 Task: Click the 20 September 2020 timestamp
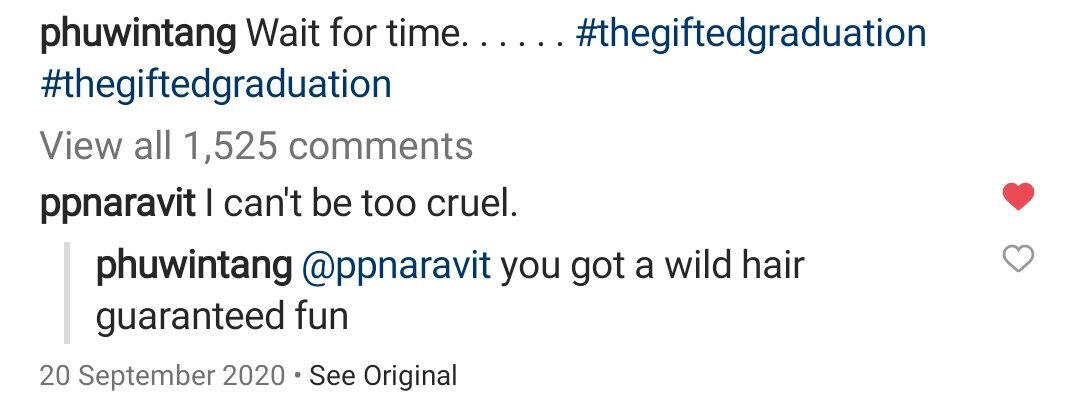pos(163,376)
